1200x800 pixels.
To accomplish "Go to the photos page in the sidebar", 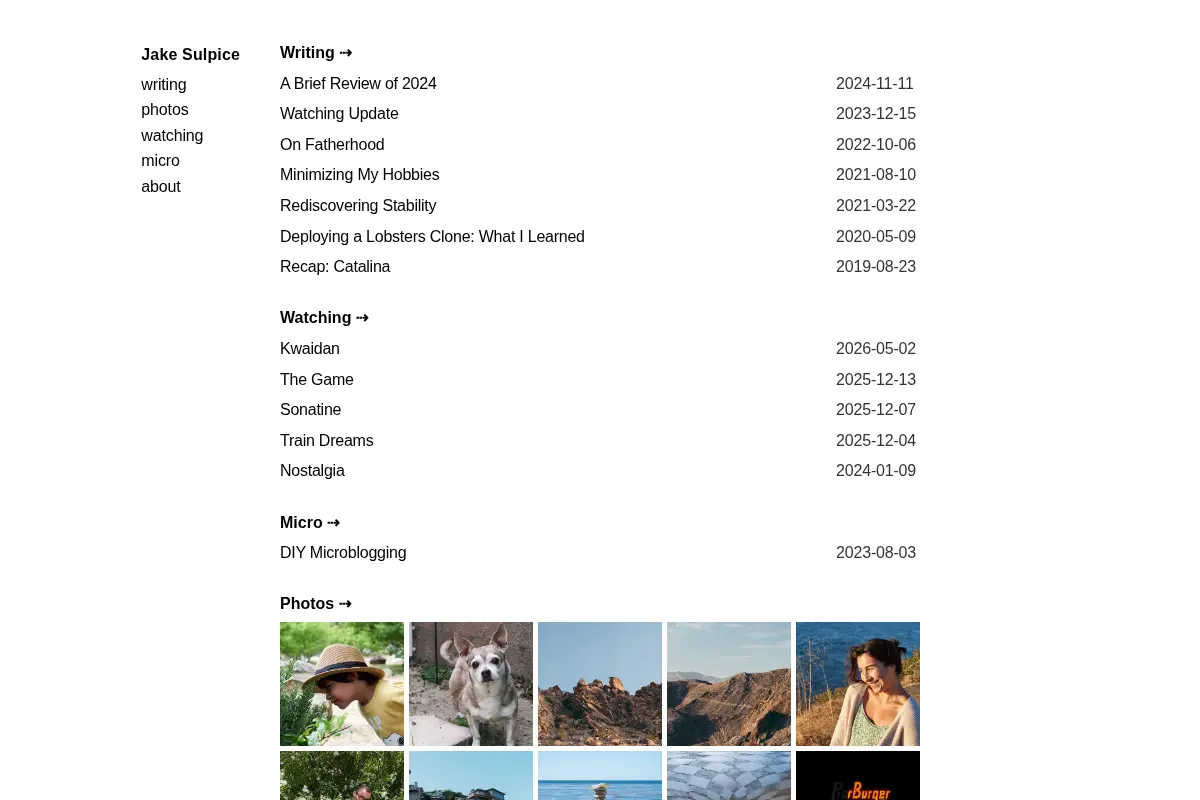I will coord(165,110).
